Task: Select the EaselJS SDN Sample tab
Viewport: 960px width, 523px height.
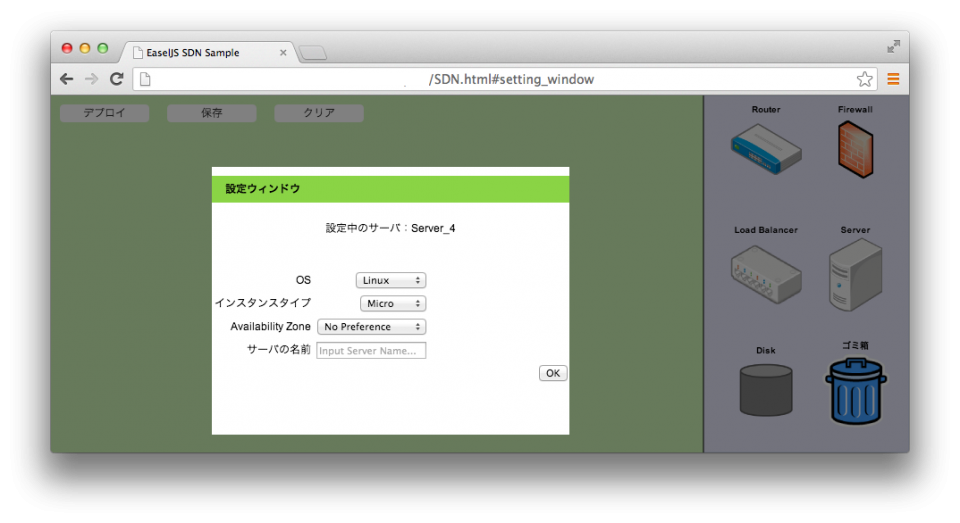Action: click(208, 53)
